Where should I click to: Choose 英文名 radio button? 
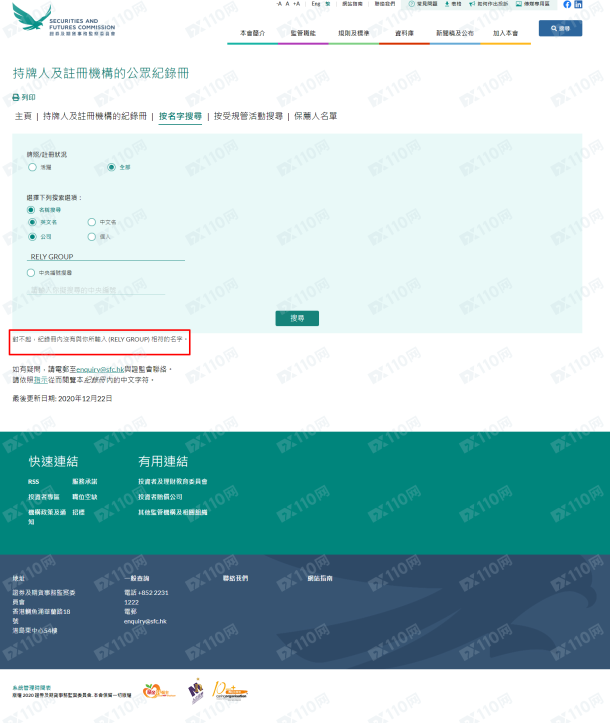click(32, 222)
